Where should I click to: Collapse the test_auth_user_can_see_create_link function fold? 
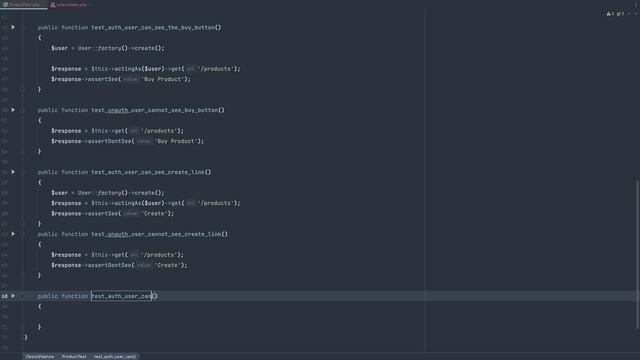pyautogui.click(x=23, y=172)
